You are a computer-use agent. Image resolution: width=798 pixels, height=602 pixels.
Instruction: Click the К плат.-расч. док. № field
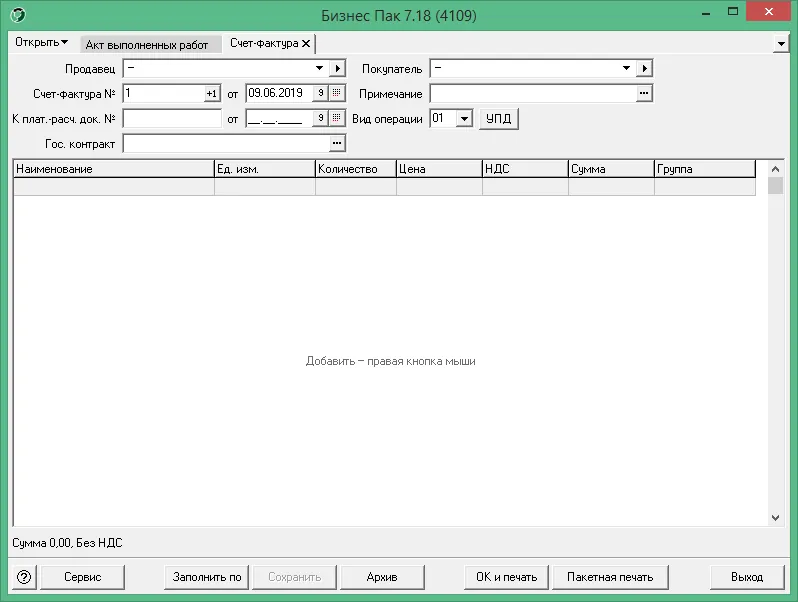coord(172,119)
